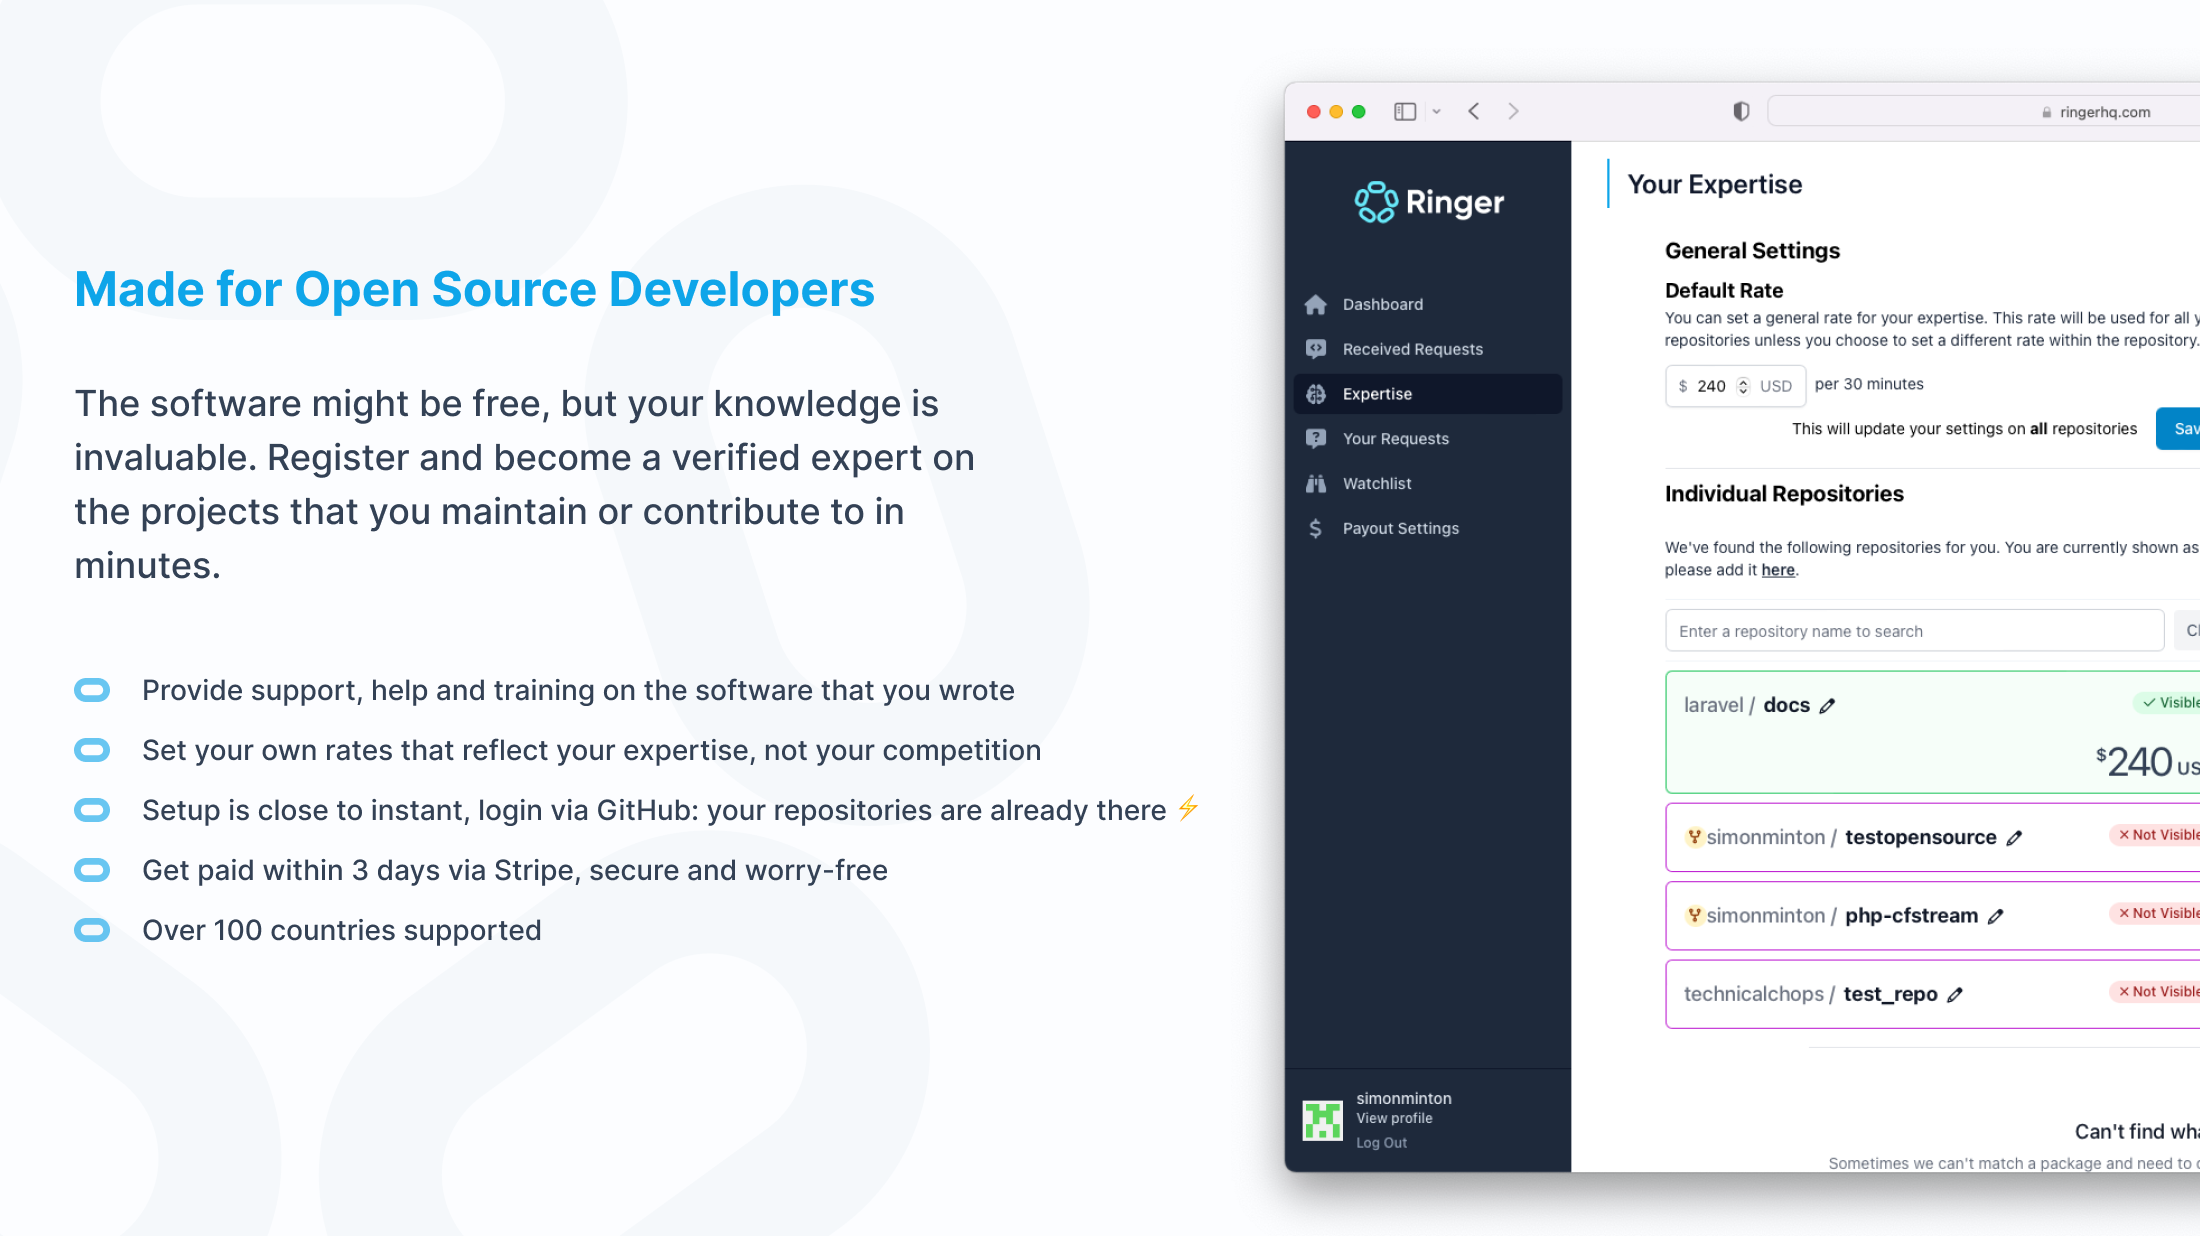Viewport: 2200px width, 1236px height.
Task: Click the 'Made for Open Source Developers' heading
Action: [x=474, y=289]
